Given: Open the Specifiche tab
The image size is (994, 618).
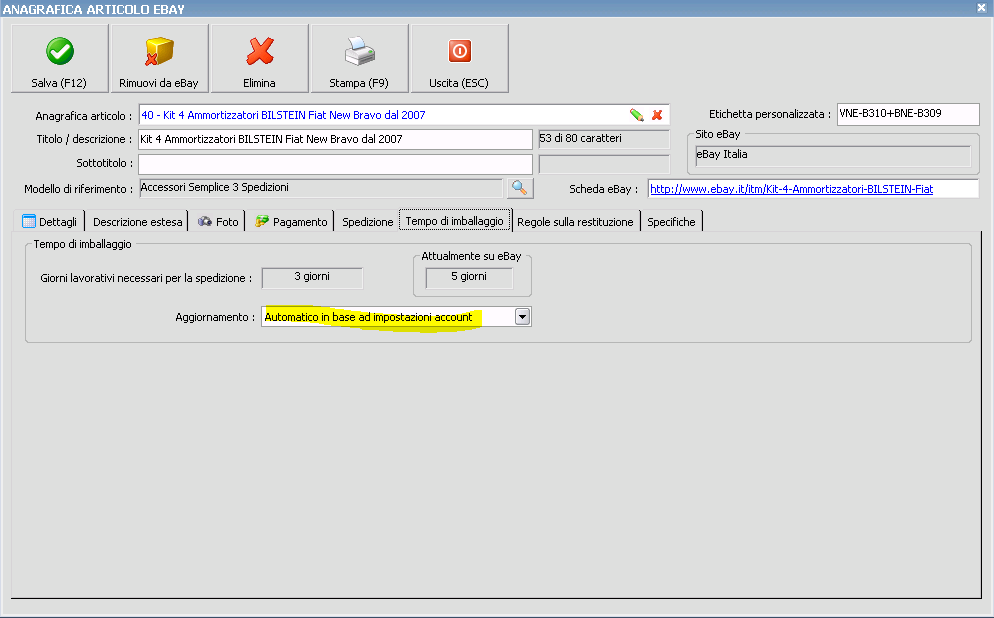Looking at the screenshot, I should (671, 222).
